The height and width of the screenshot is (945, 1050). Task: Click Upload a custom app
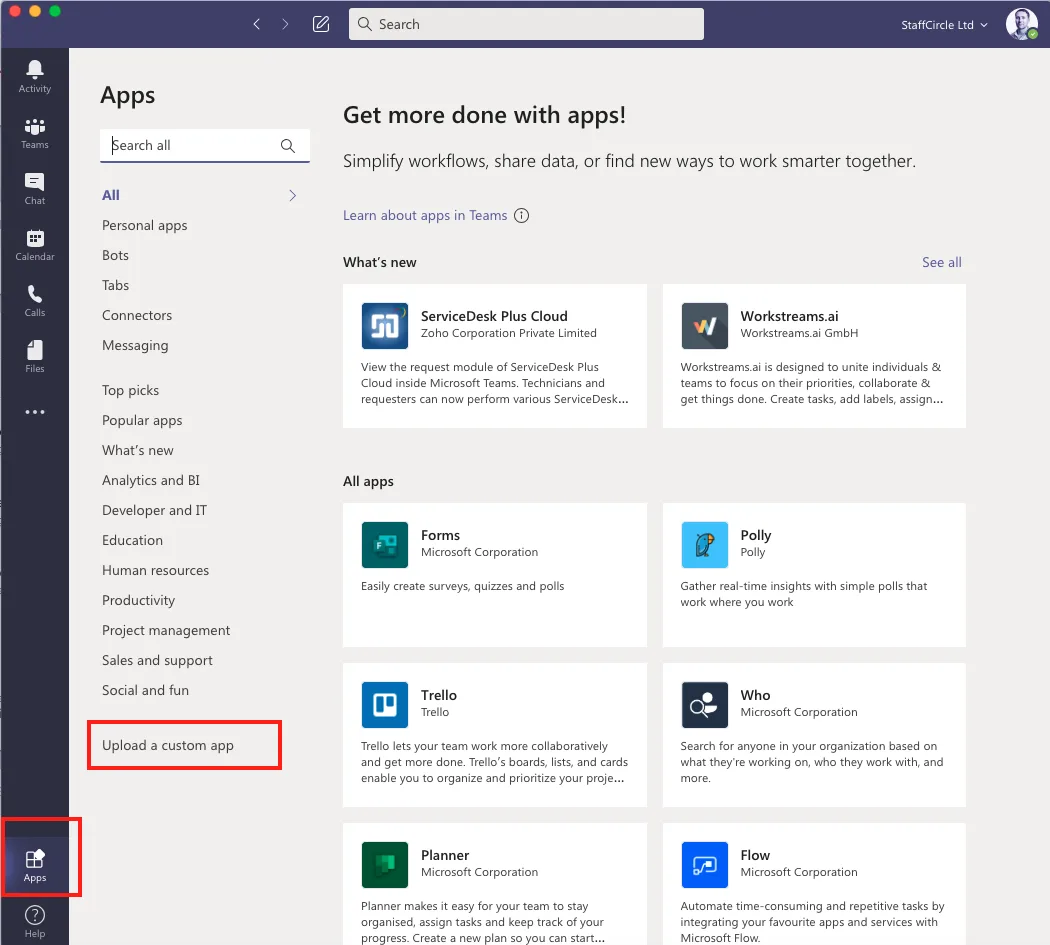tap(168, 745)
